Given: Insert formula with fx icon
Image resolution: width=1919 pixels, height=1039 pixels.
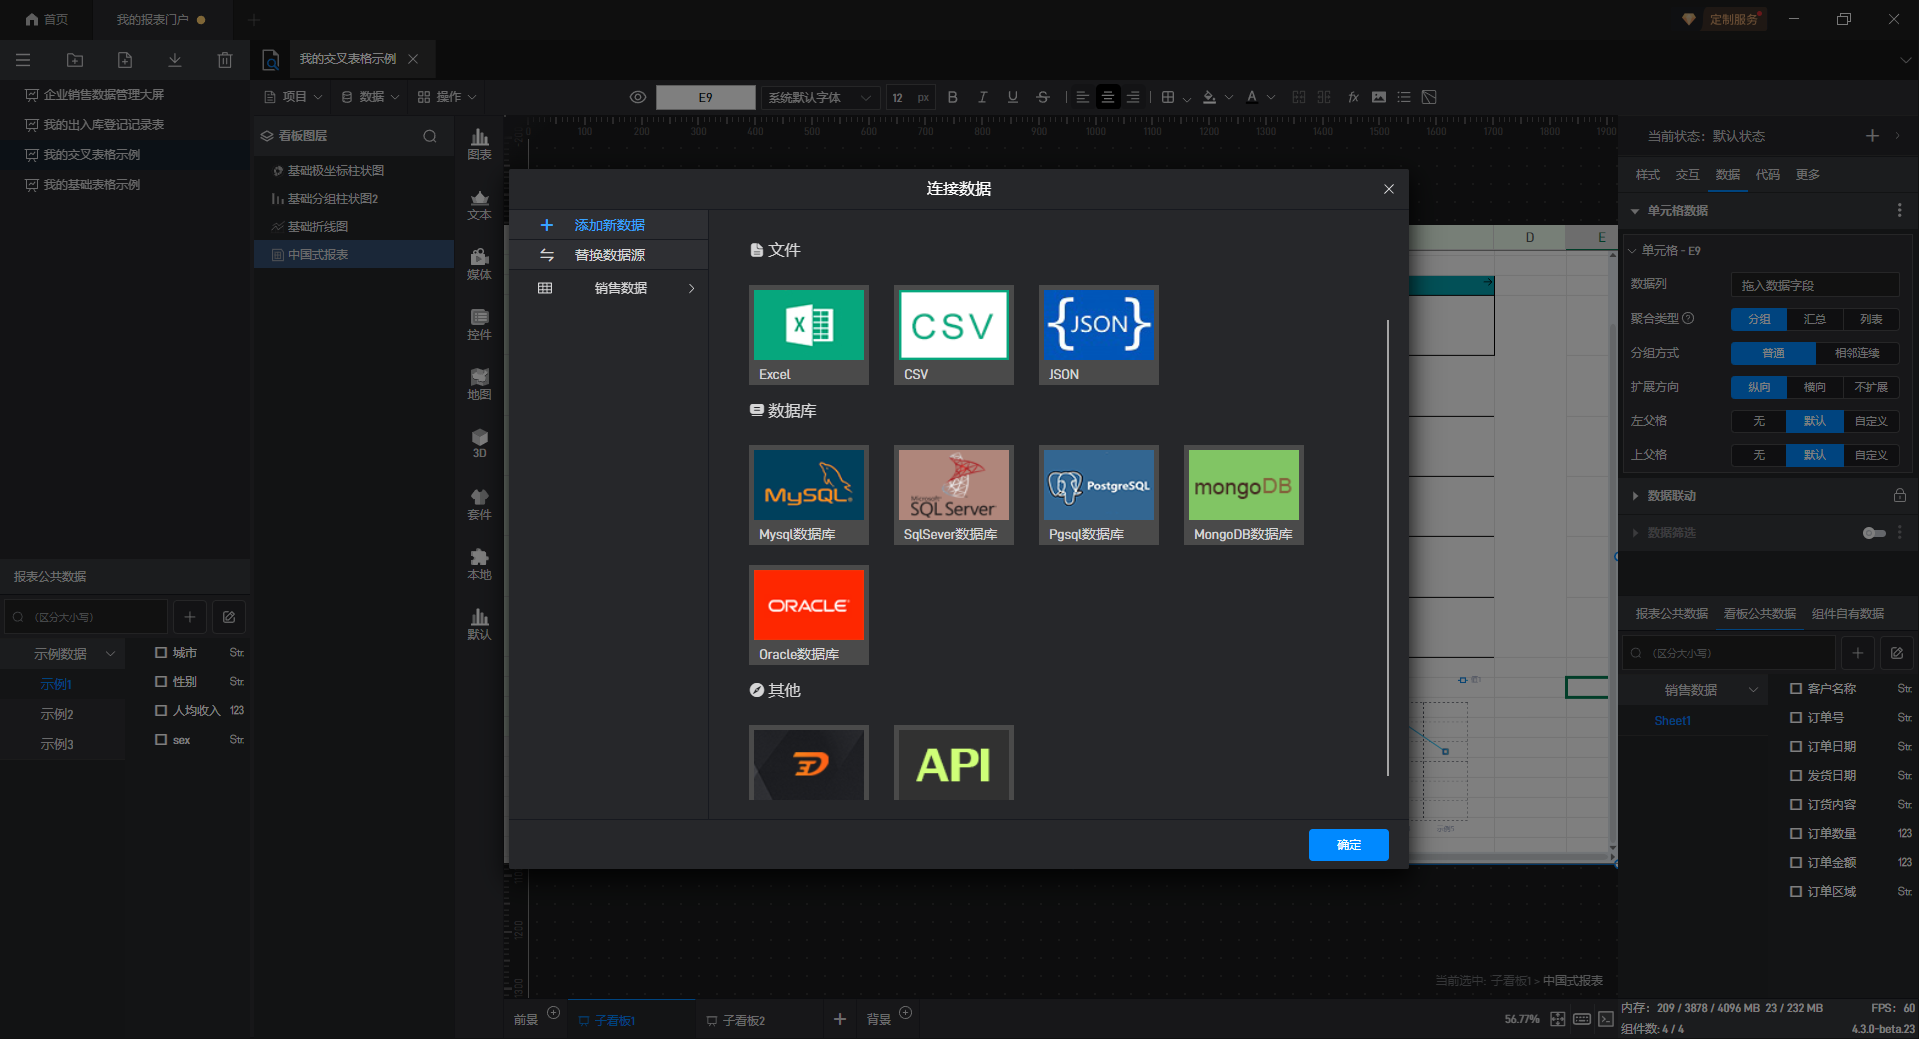Looking at the screenshot, I should click(1353, 97).
